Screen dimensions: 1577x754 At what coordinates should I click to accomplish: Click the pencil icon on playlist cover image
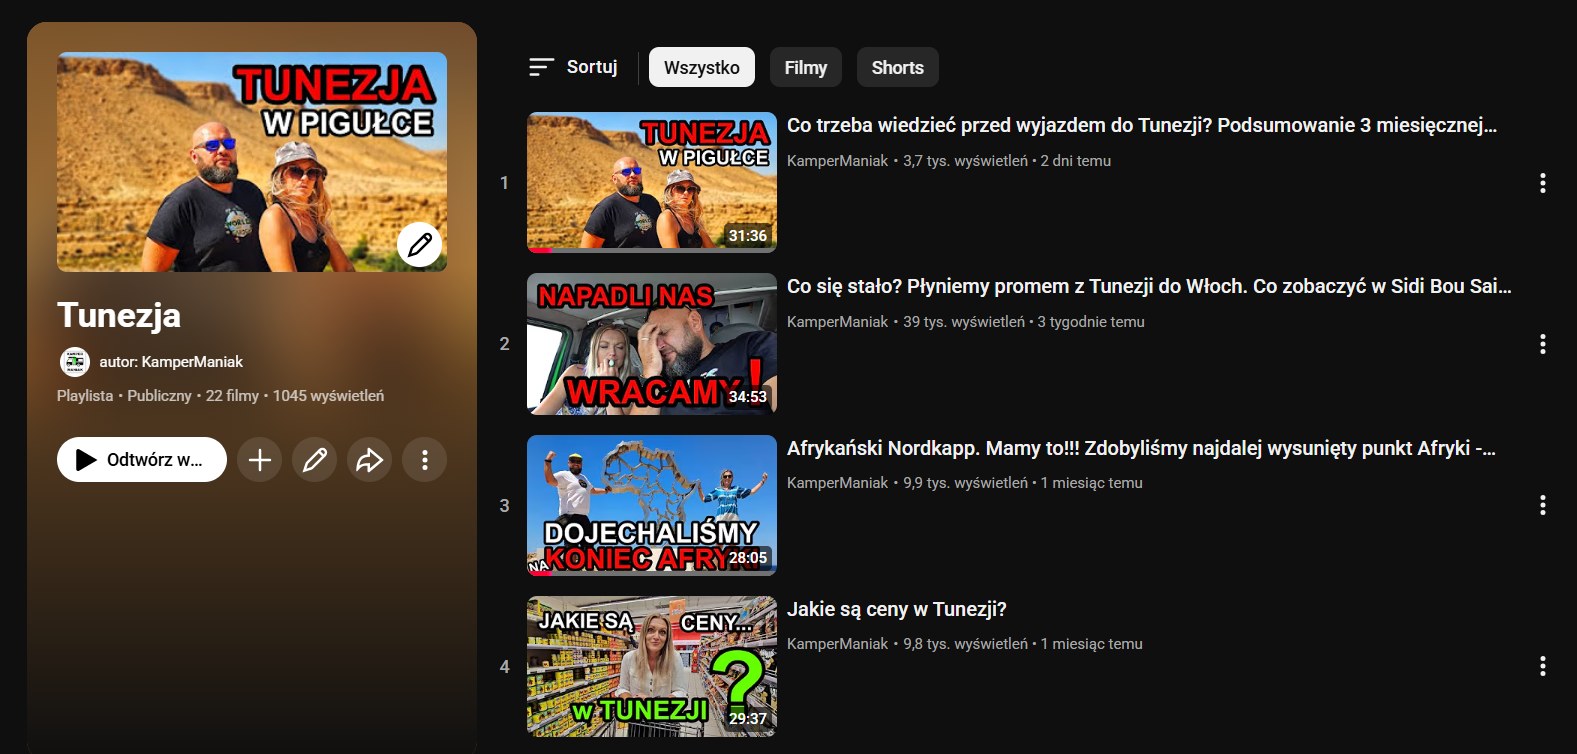pyautogui.click(x=419, y=244)
